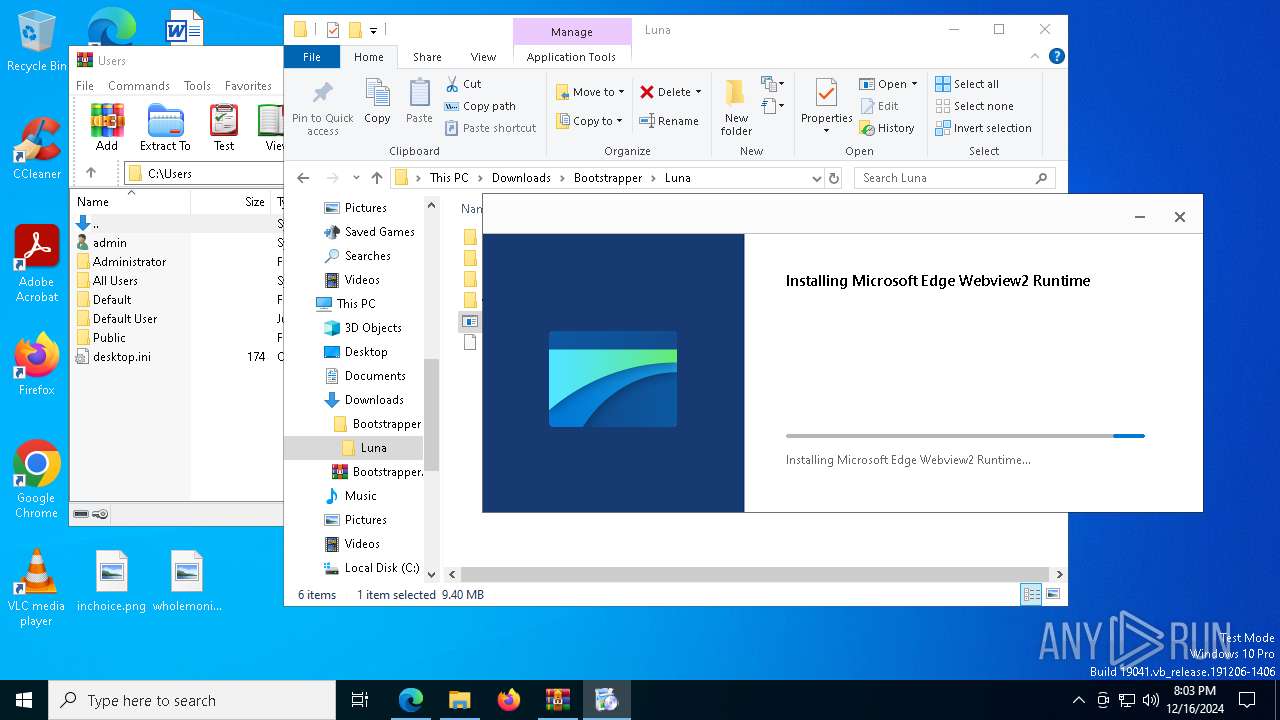The height and width of the screenshot is (720, 1280).
Task: Open the File tab in Explorer
Action: click(x=312, y=57)
